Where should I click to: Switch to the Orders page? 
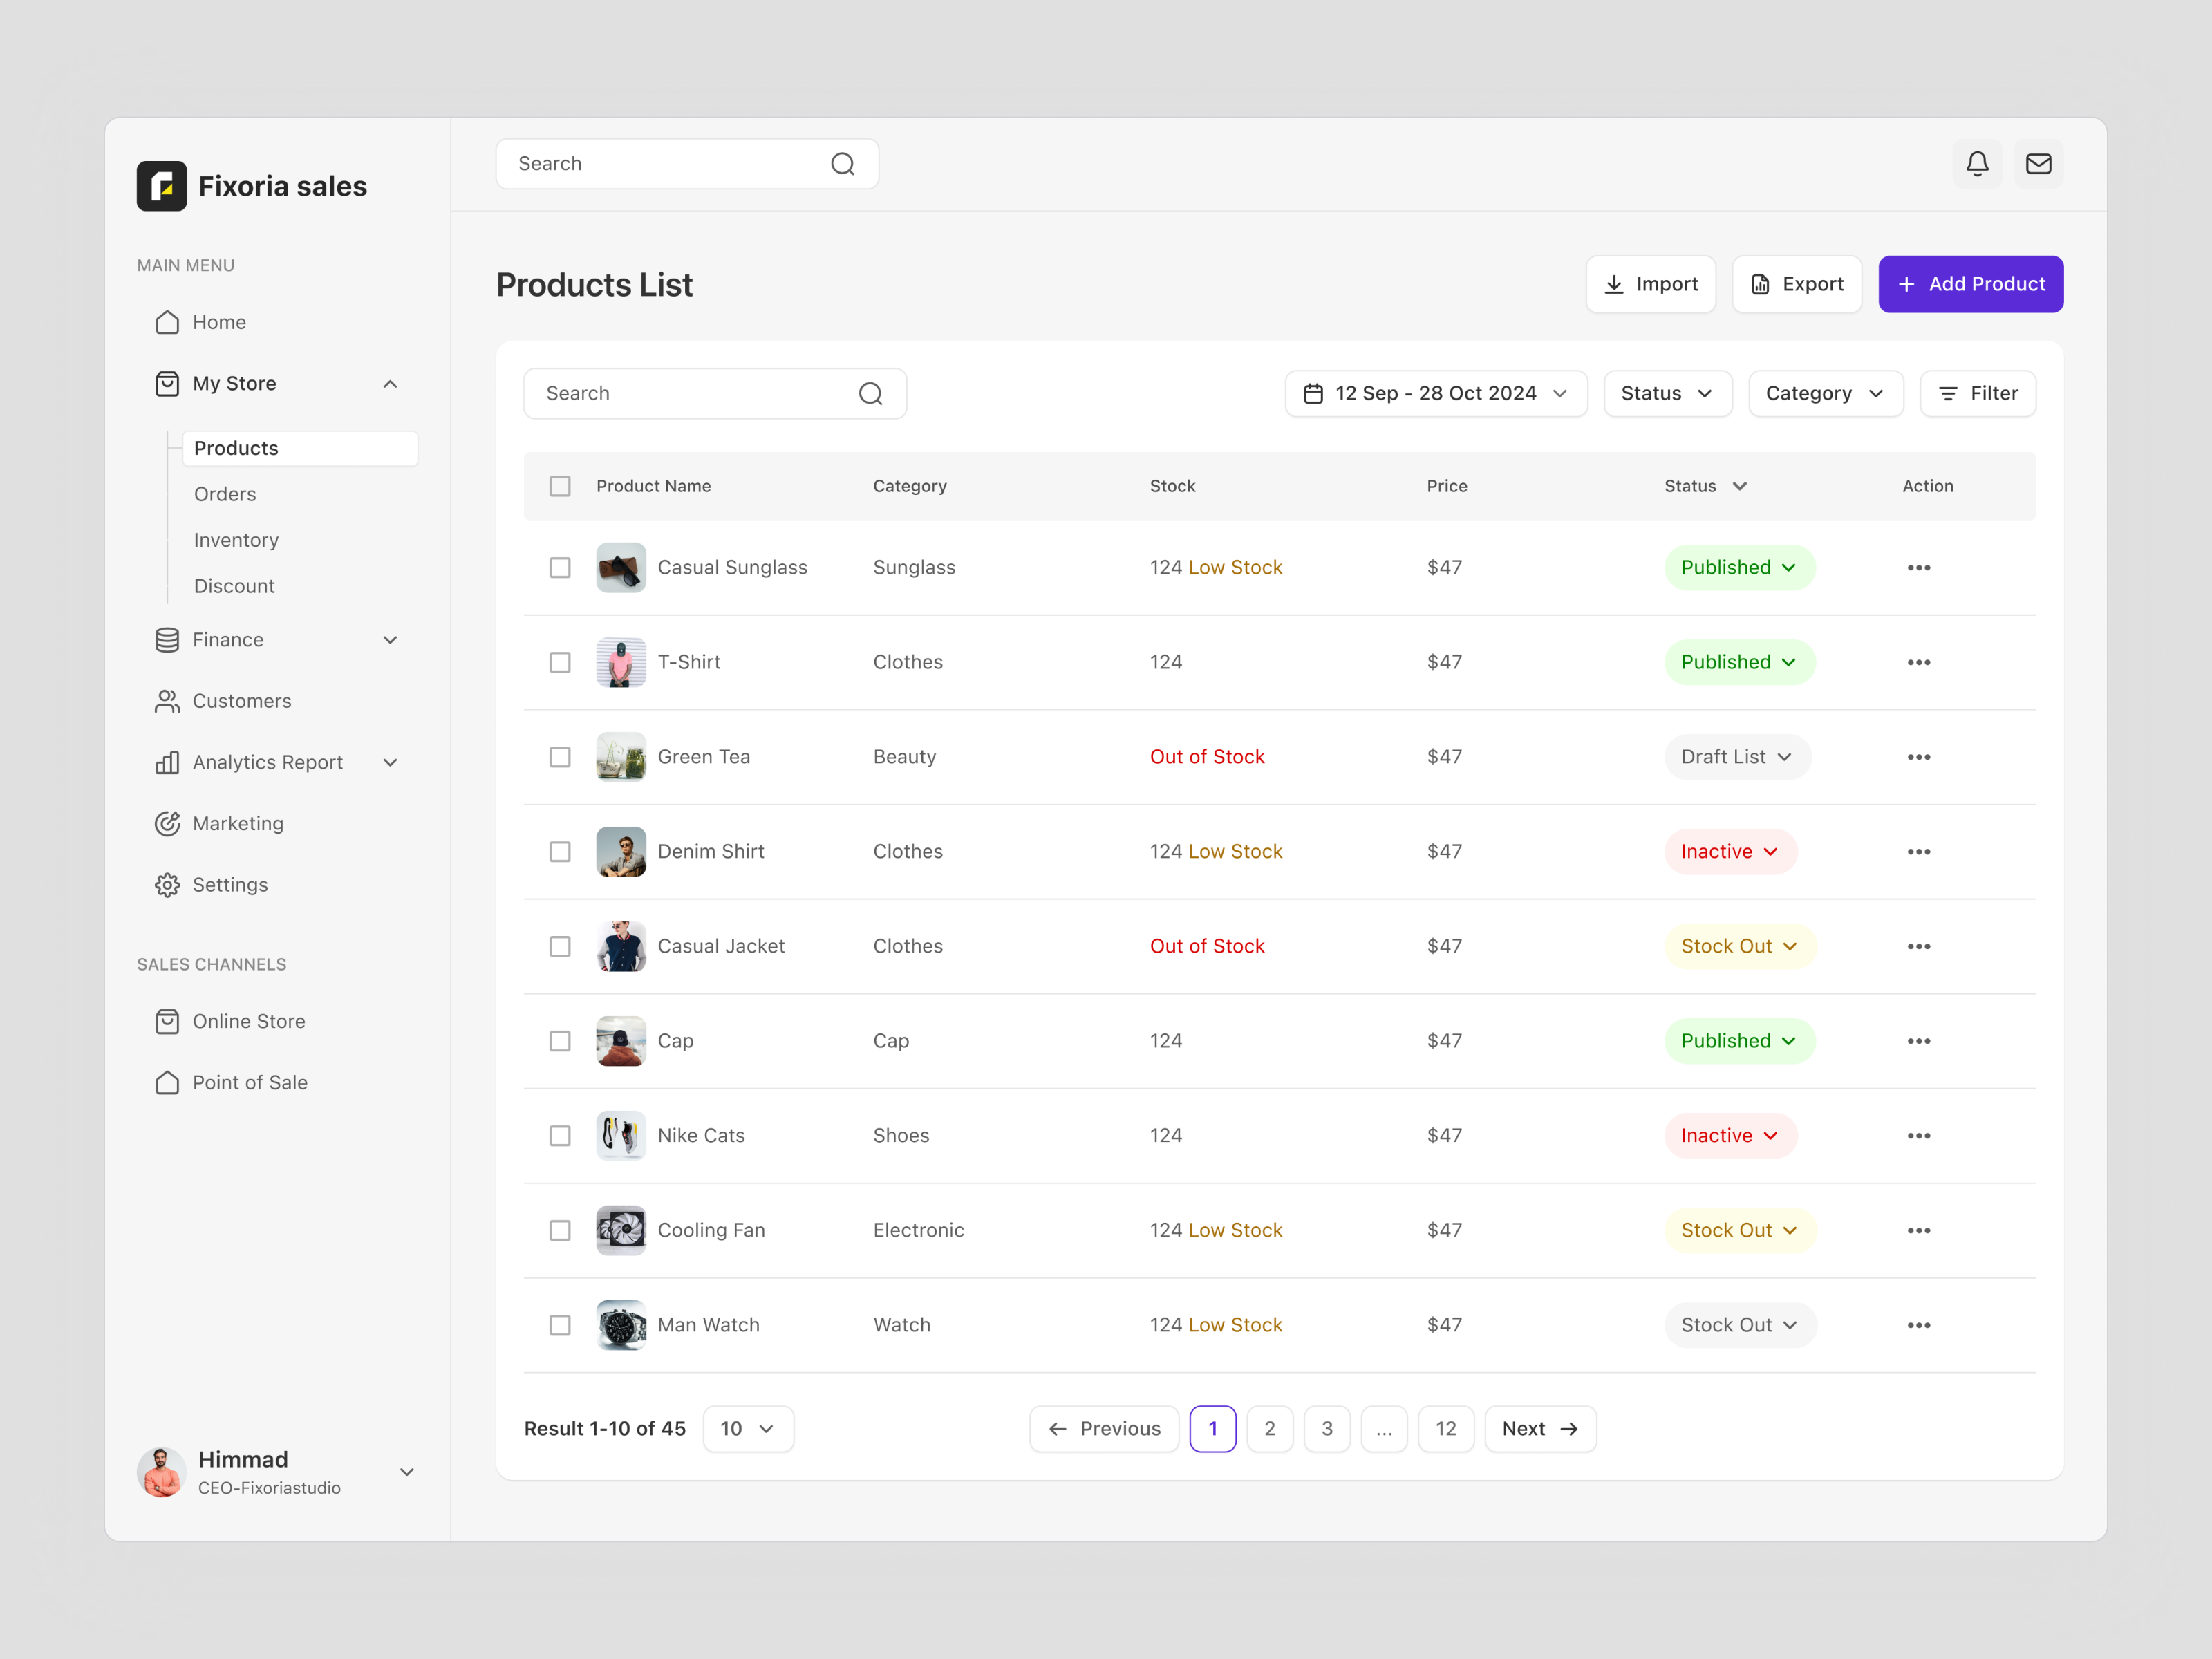(224, 493)
